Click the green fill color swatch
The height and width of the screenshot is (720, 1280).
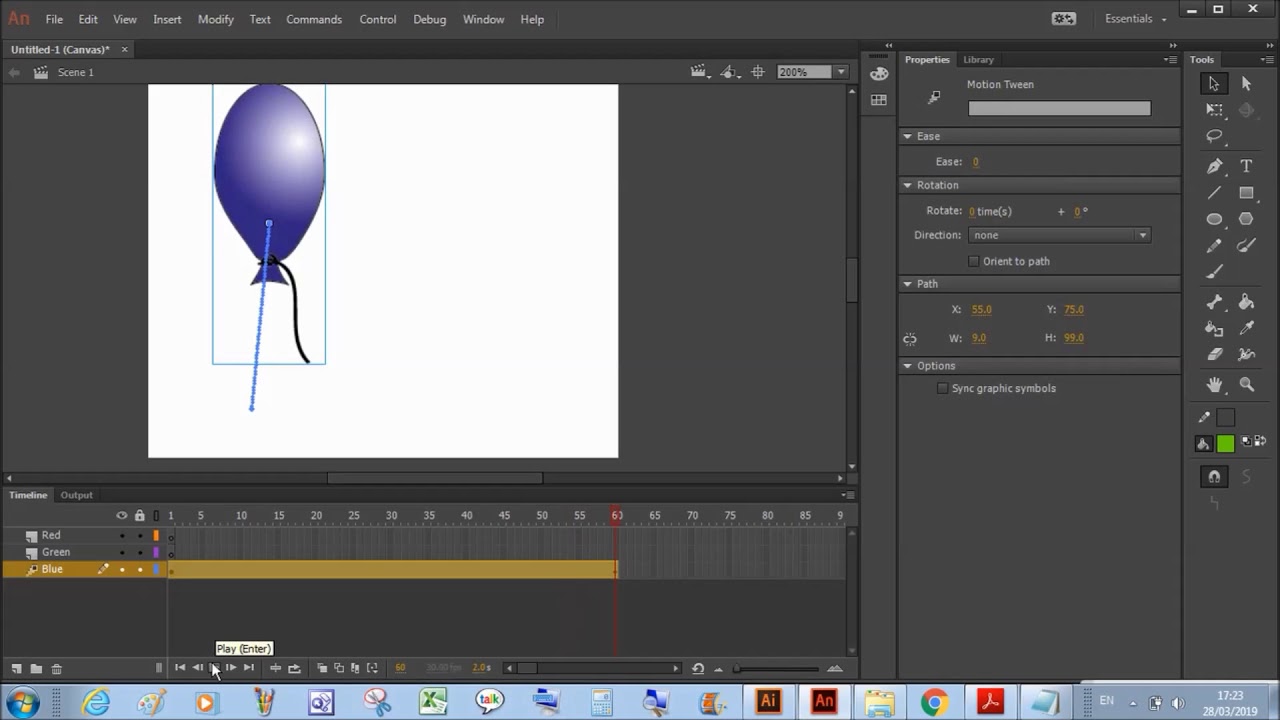[x=1226, y=444]
